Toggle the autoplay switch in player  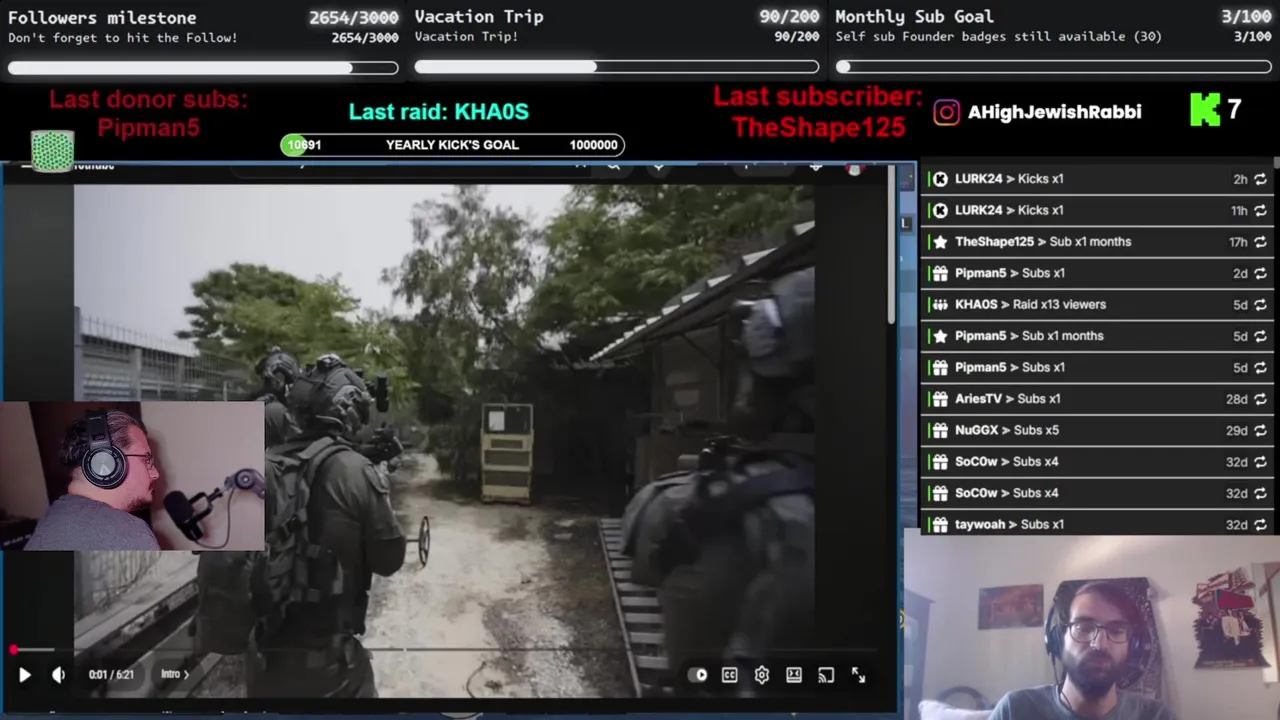coord(698,675)
